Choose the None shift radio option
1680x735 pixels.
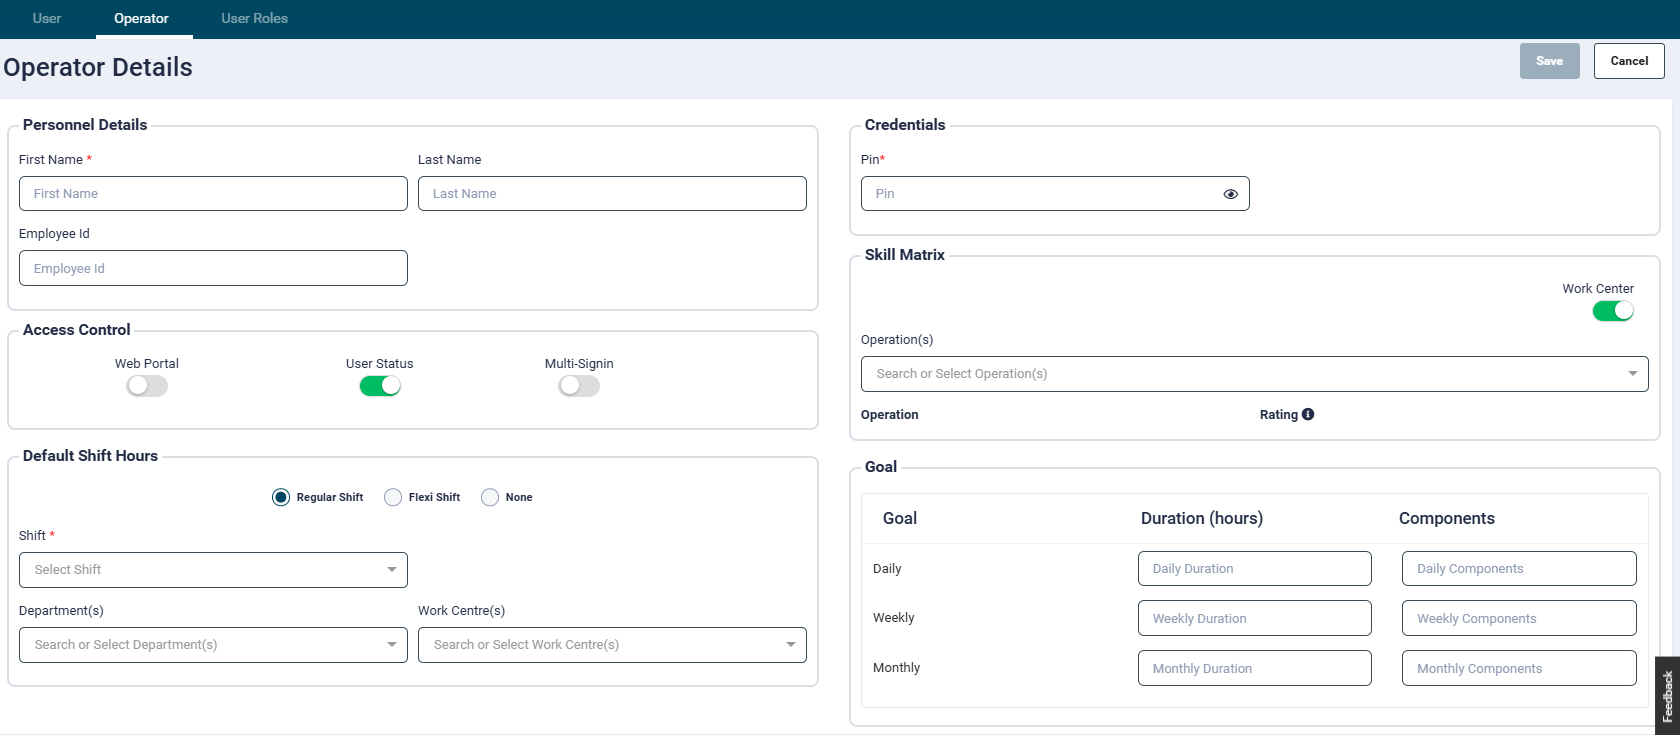click(x=490, y=497)
